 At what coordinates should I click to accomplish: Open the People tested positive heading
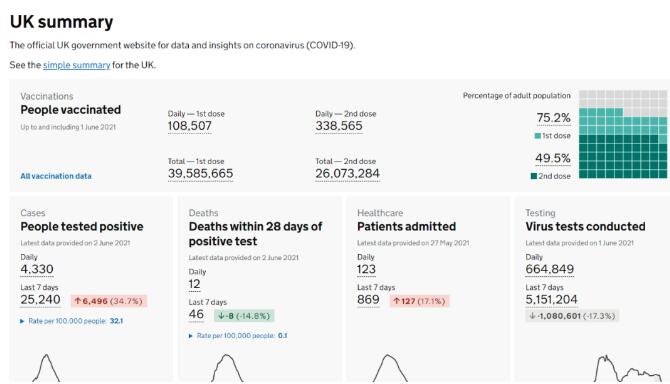[82, 226]
